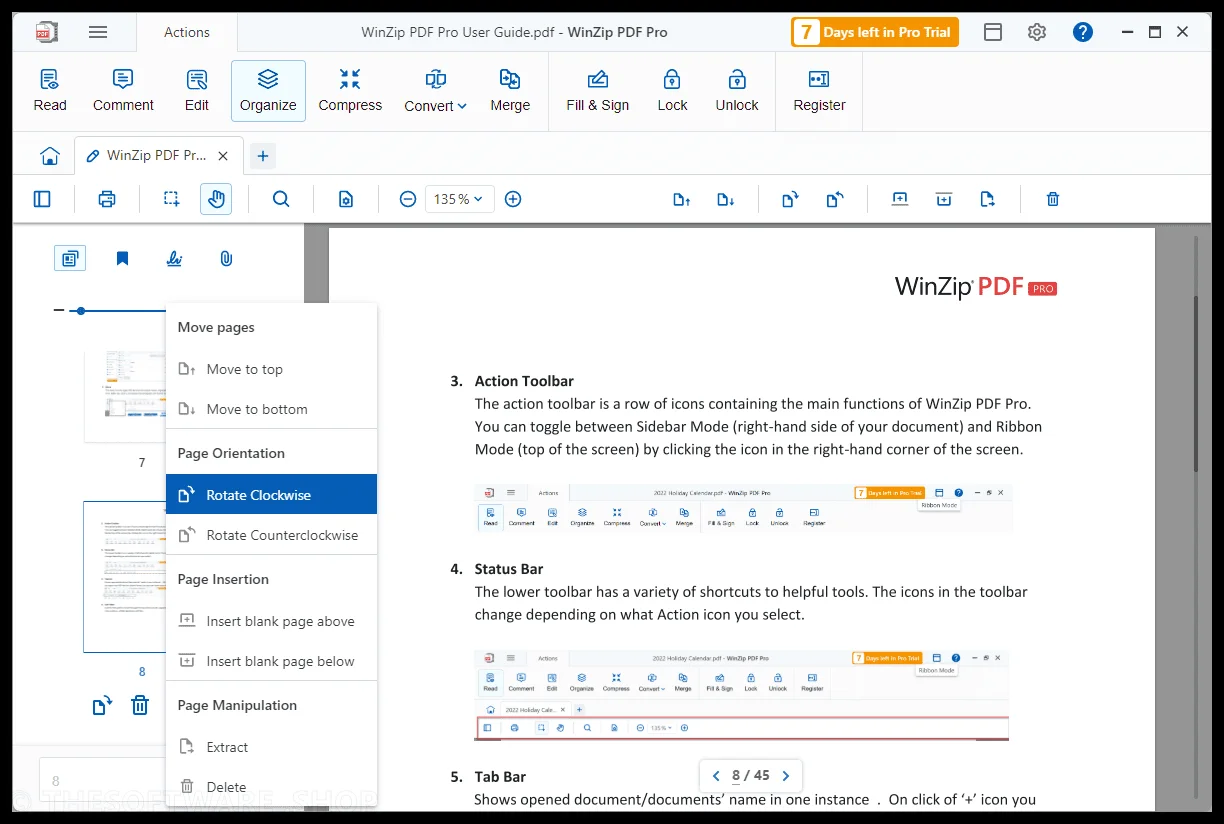Go to next page with arrow
This screenshot has width=1224, height=824.
coord(786,775)
